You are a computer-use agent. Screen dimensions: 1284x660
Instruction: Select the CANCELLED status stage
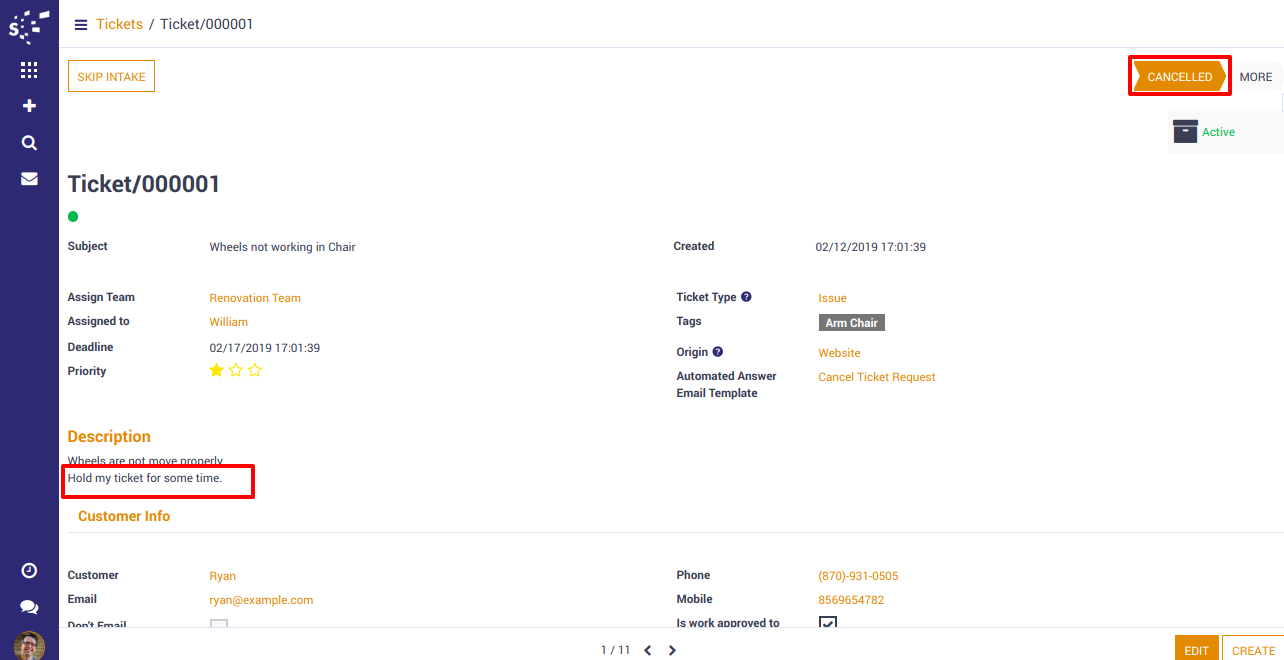[x=1179, y=77]
